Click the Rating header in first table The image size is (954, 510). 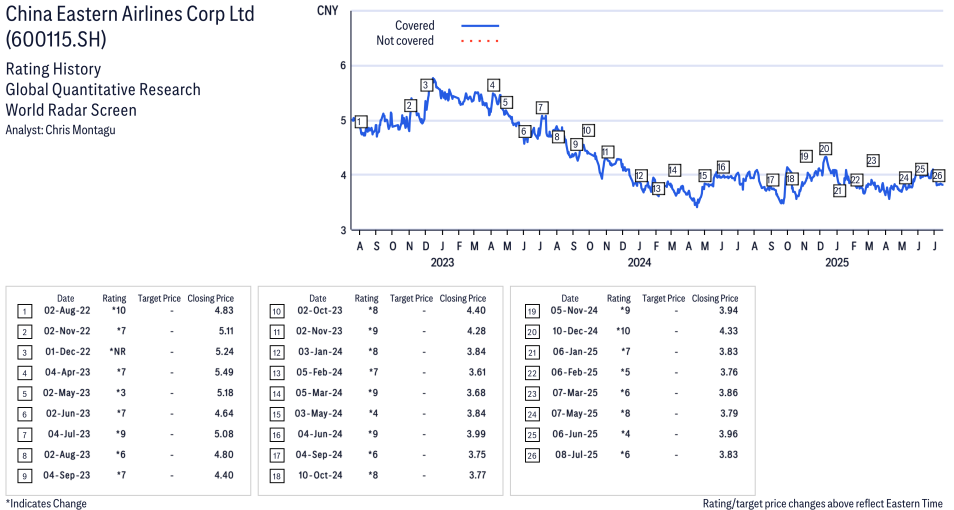coord(114,299)
